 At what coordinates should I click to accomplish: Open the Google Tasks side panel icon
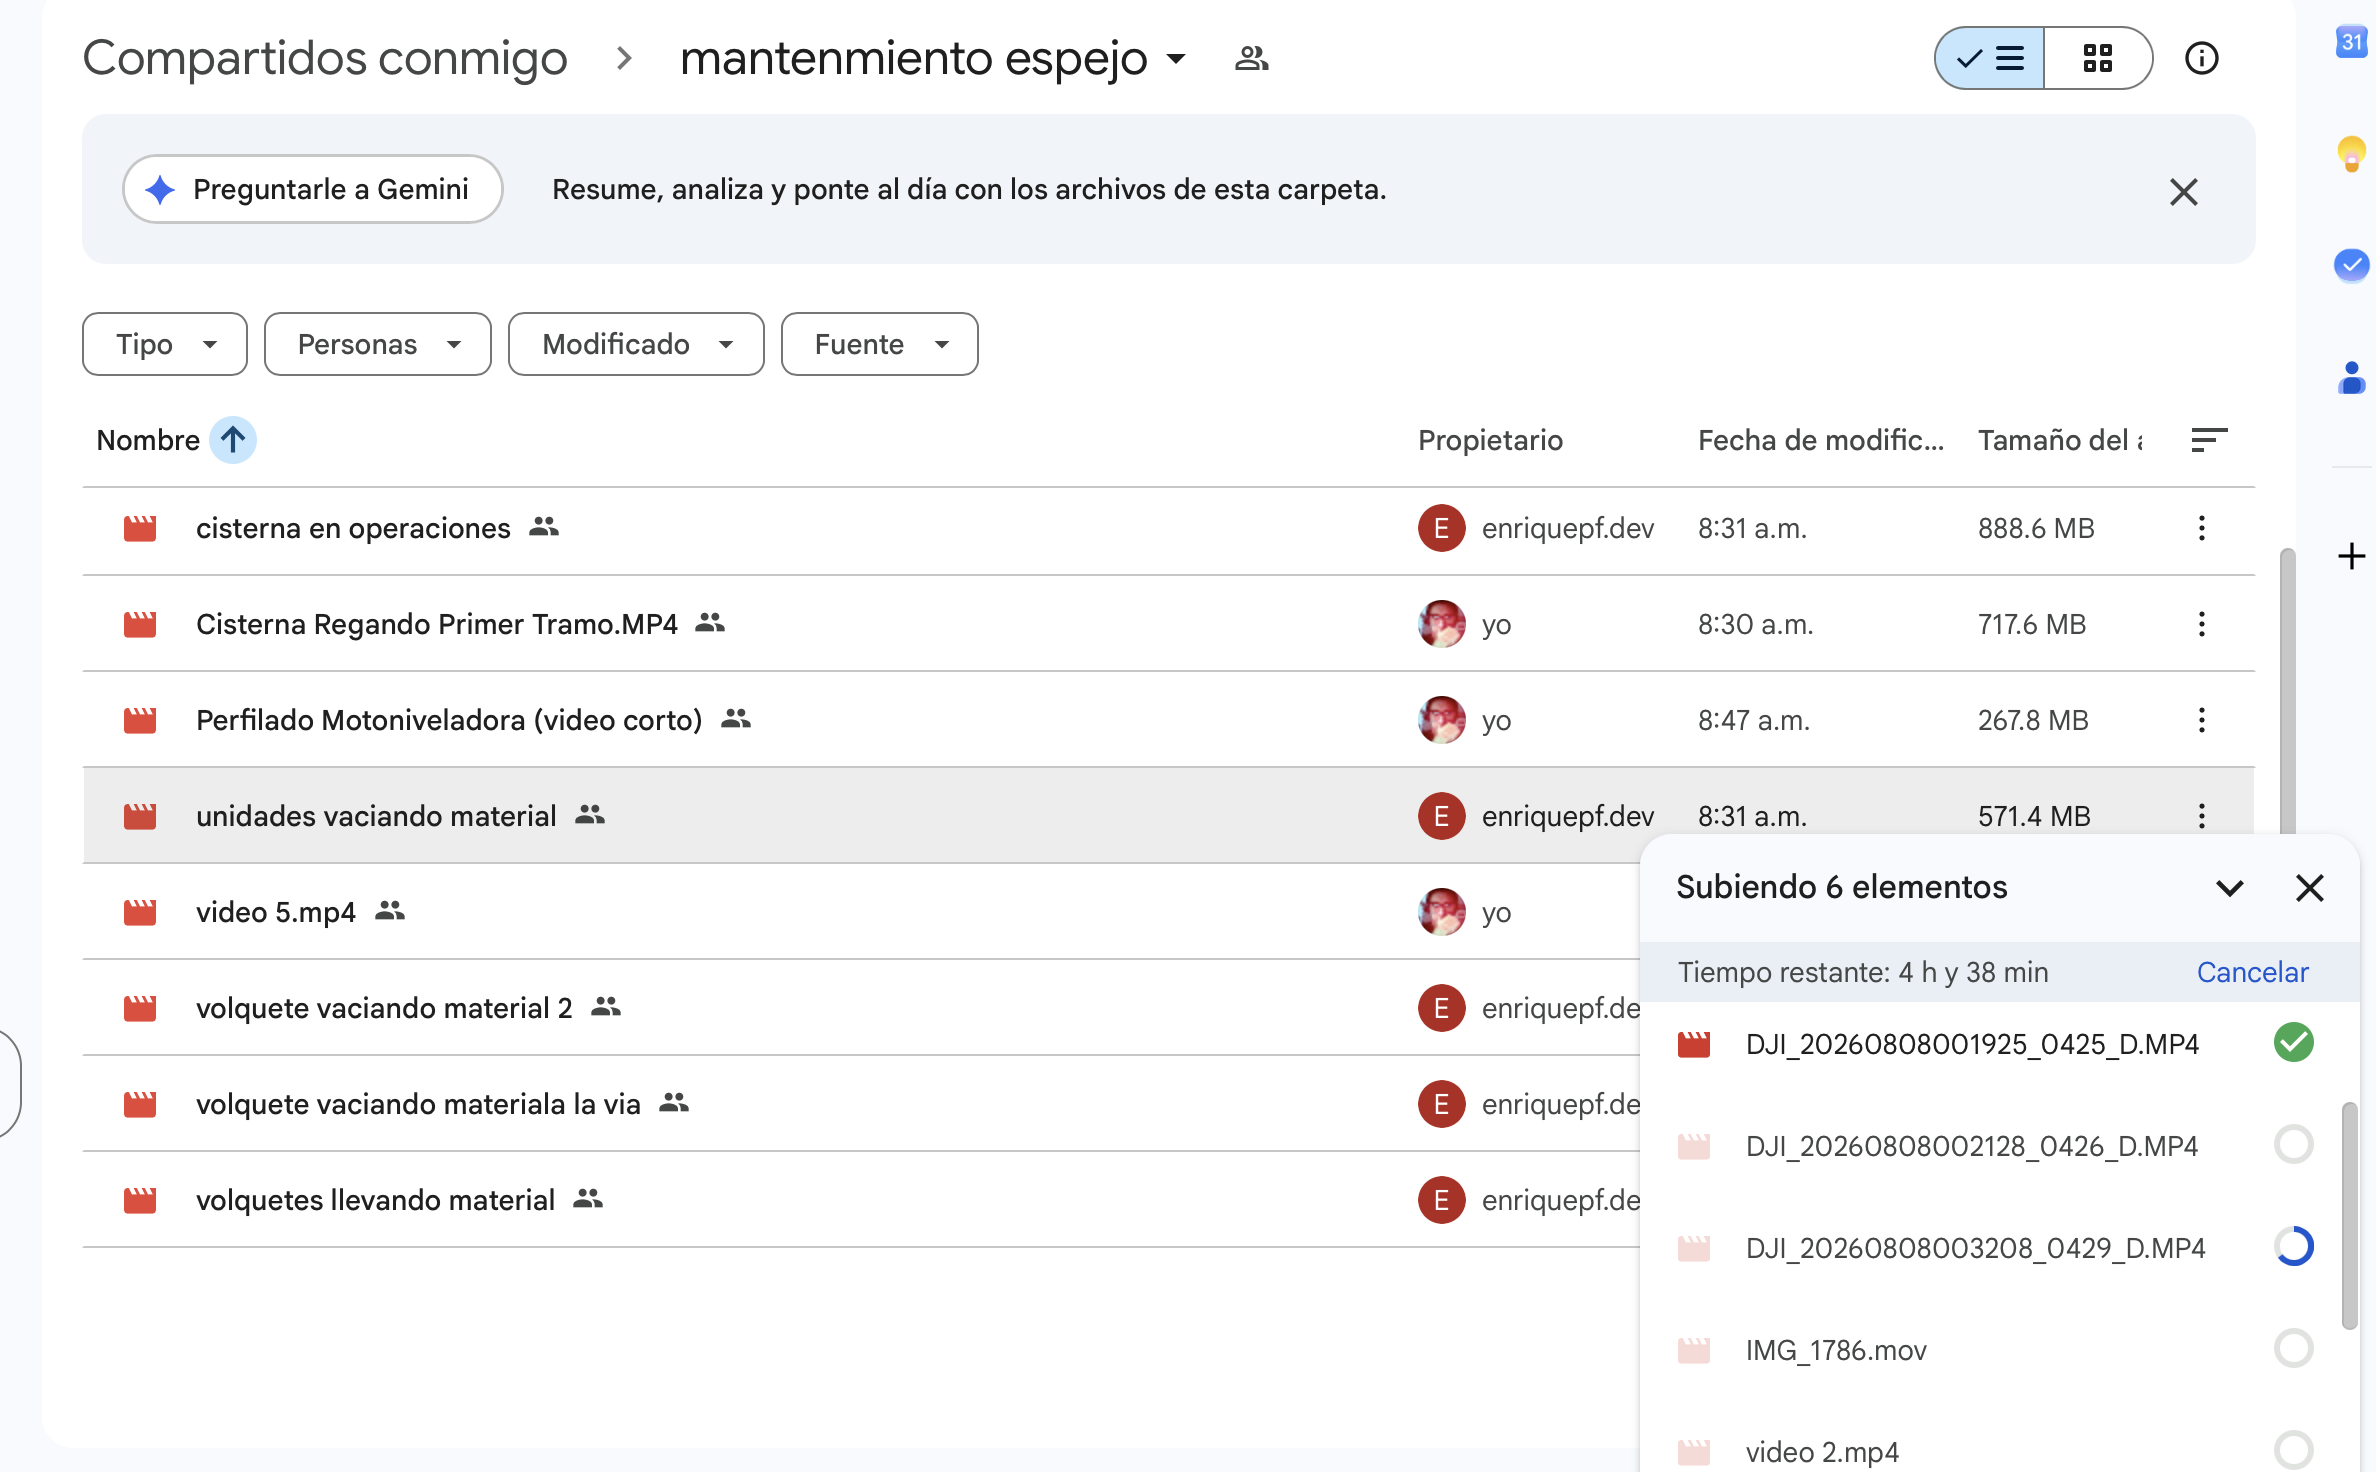(2352, 265)
